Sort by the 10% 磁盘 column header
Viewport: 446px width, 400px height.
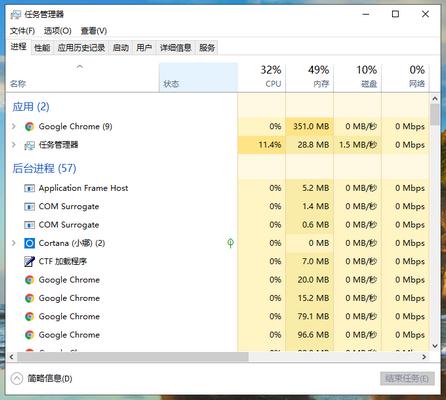[x=357, y=77]
